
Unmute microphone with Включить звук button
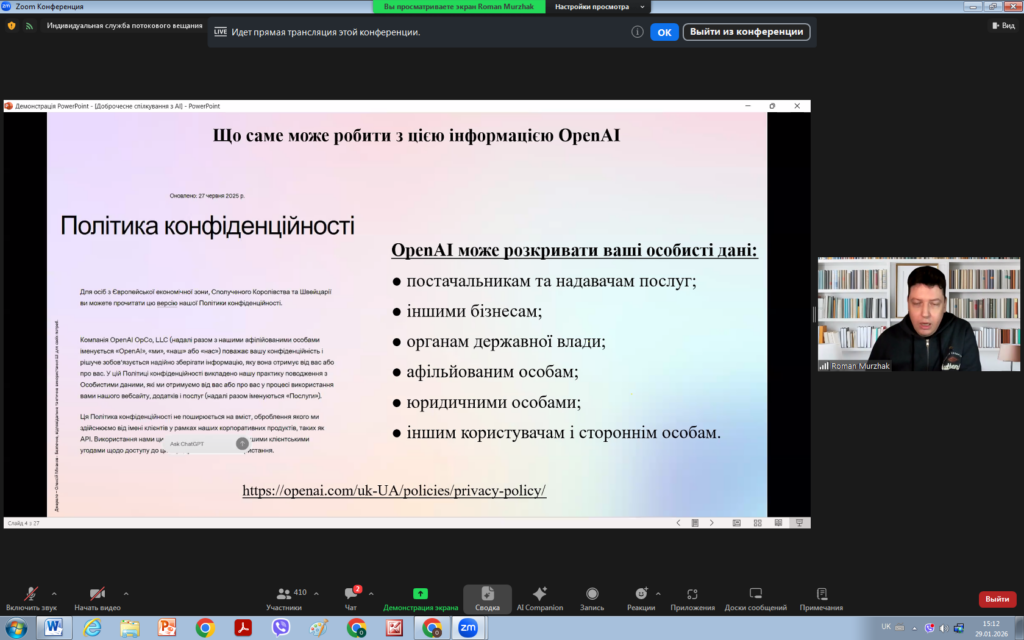click(x=31, y=594)
